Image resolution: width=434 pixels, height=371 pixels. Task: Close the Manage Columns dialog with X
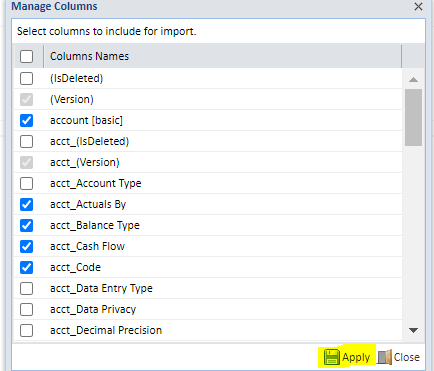click(418, 6)
